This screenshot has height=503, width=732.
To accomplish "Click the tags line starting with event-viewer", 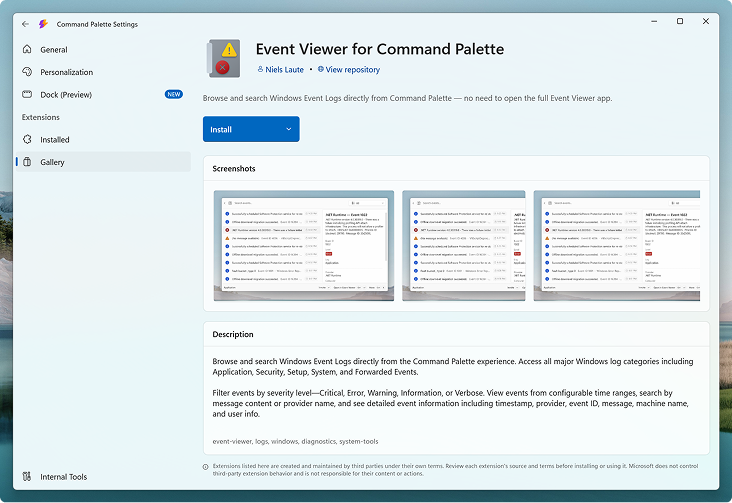I will coord(296,441).
